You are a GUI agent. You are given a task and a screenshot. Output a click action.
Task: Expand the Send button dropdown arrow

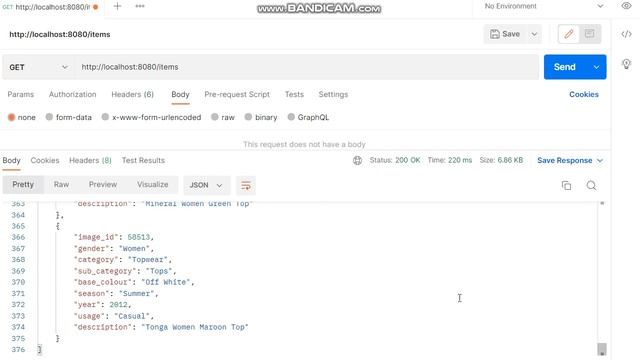pyautogui.click(x=596, y=67)
